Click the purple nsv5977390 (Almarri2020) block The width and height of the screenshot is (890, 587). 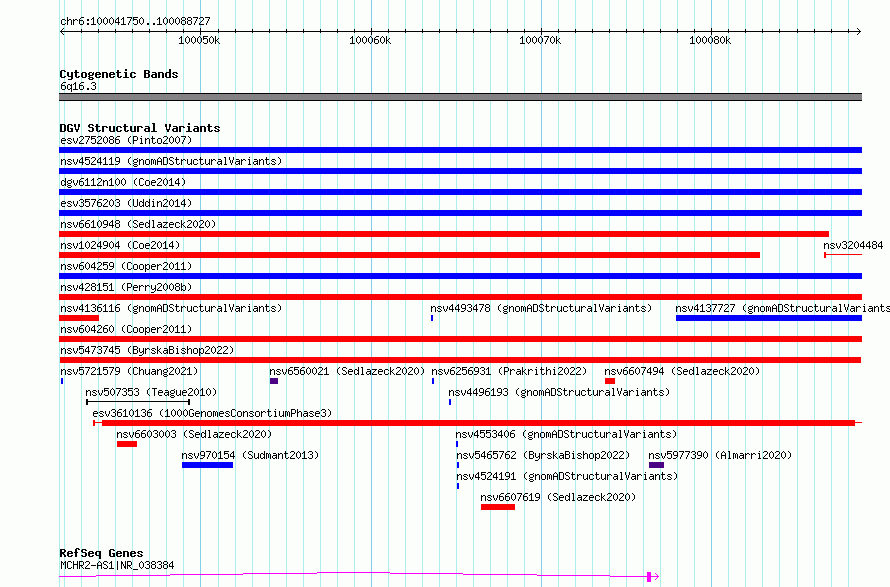click(x=656, y=465)
